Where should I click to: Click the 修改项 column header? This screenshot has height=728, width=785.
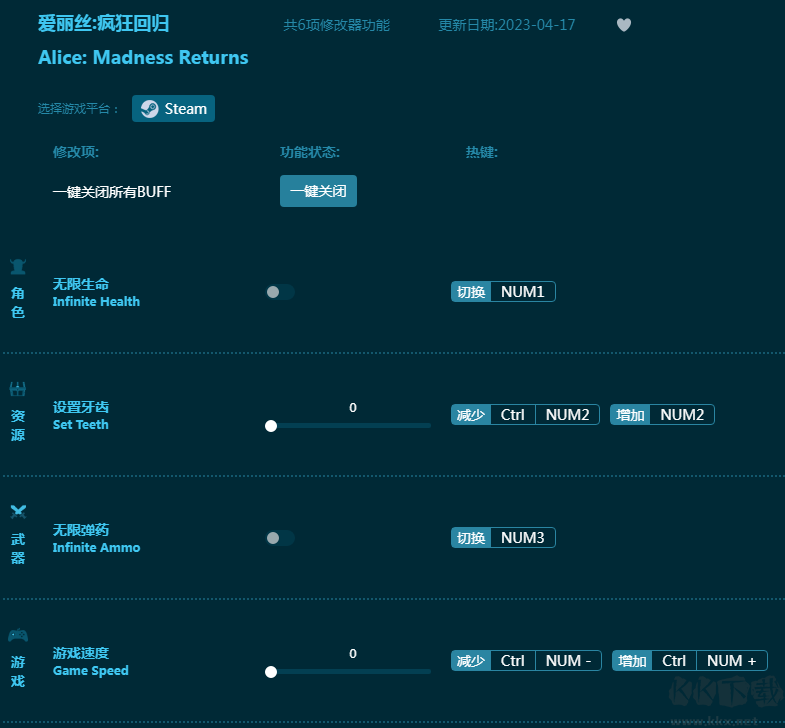pos(76,152)
